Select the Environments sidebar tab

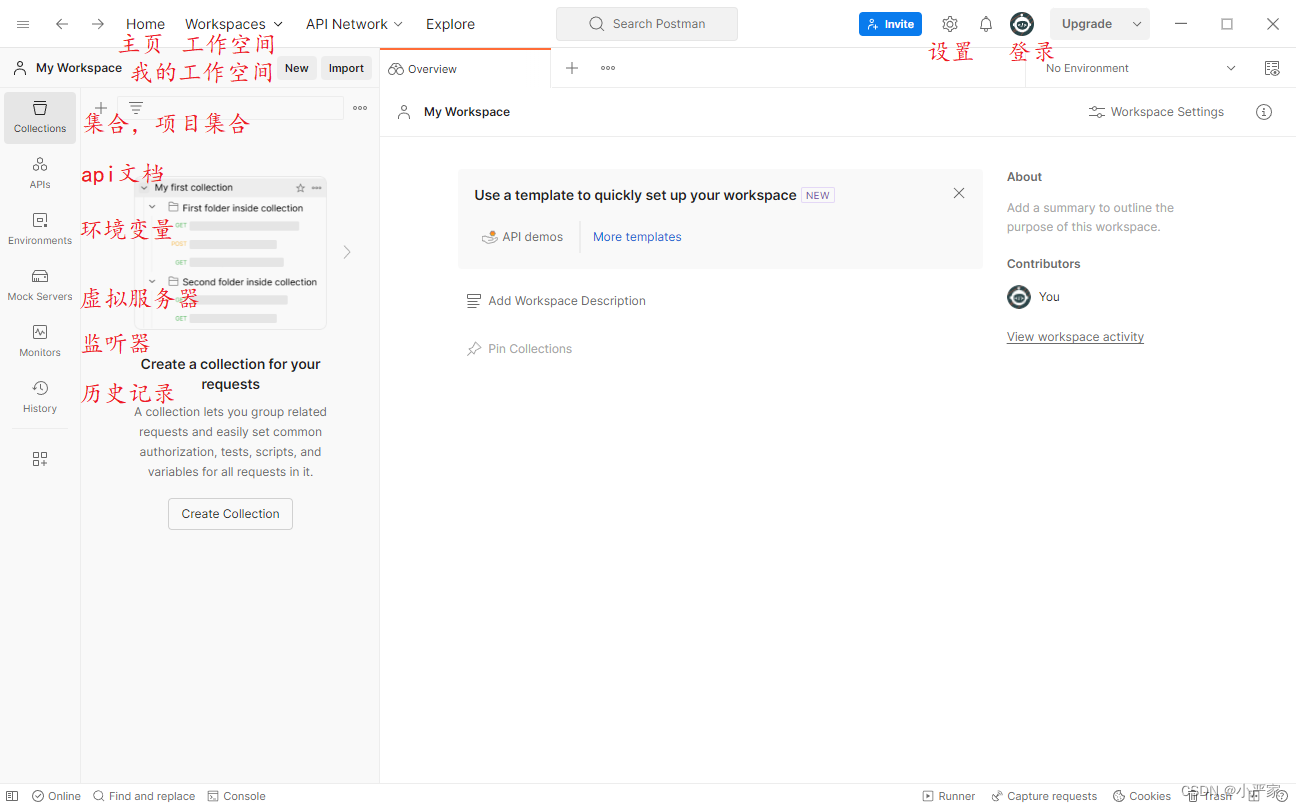[40, 229]
